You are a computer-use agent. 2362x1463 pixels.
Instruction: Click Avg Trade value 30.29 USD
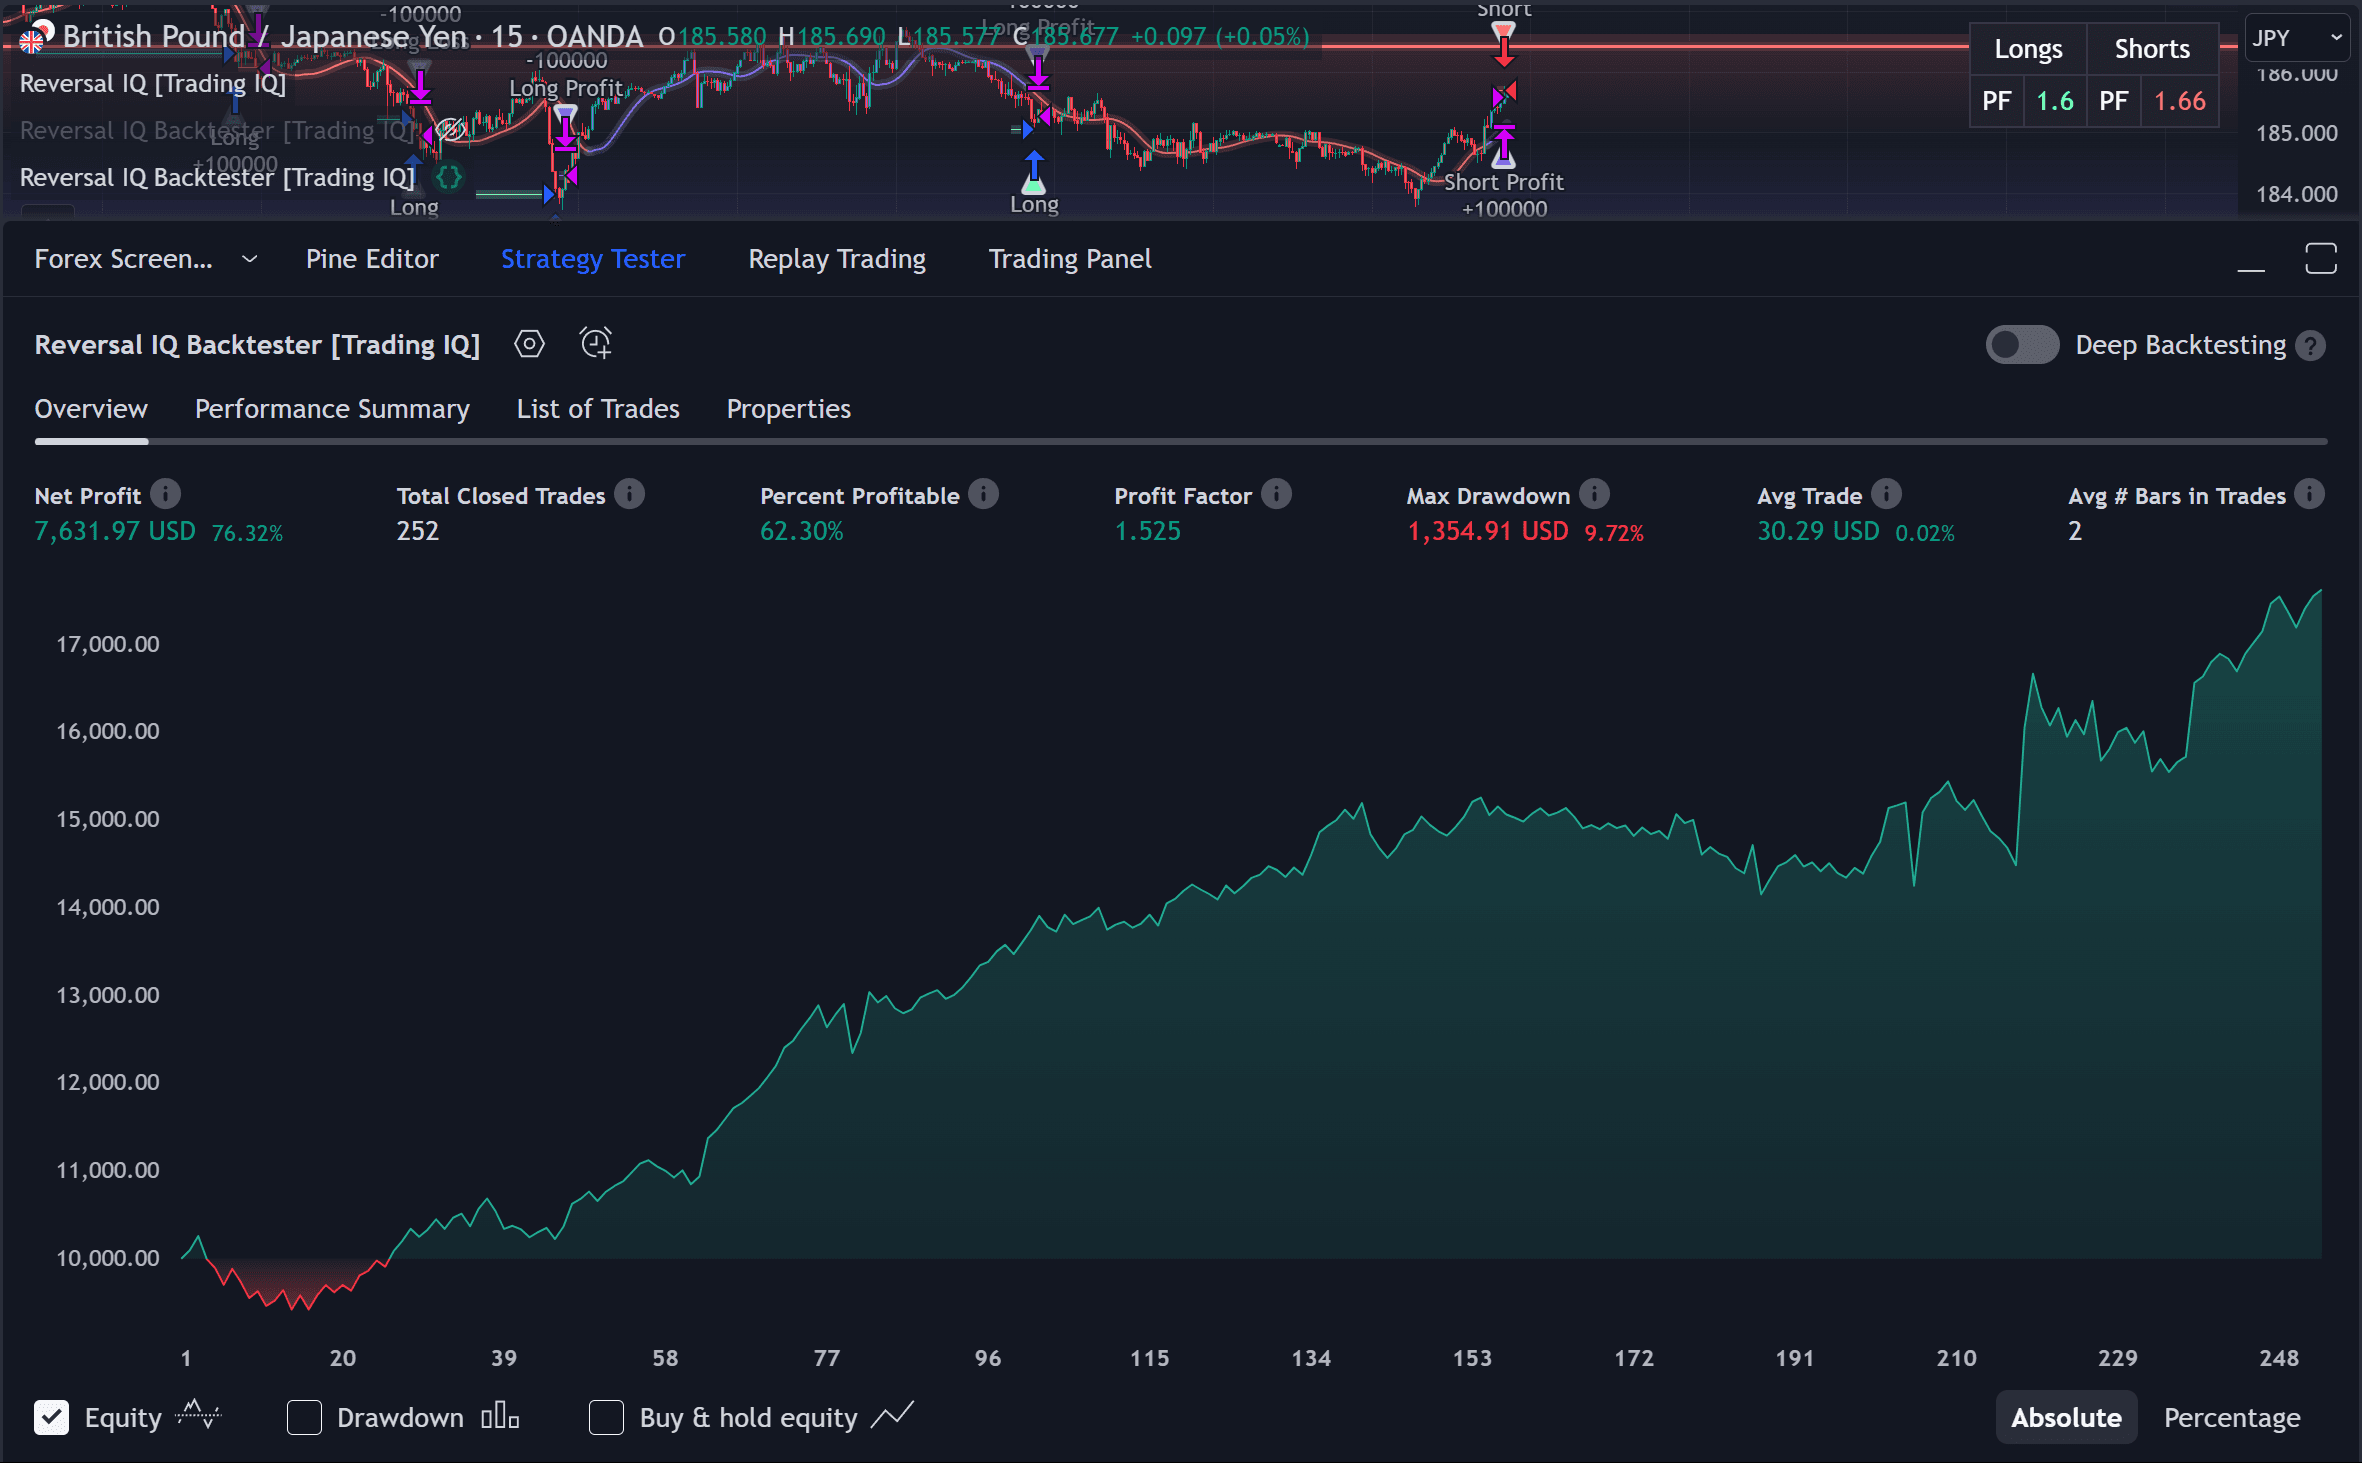click(1818, 531)
